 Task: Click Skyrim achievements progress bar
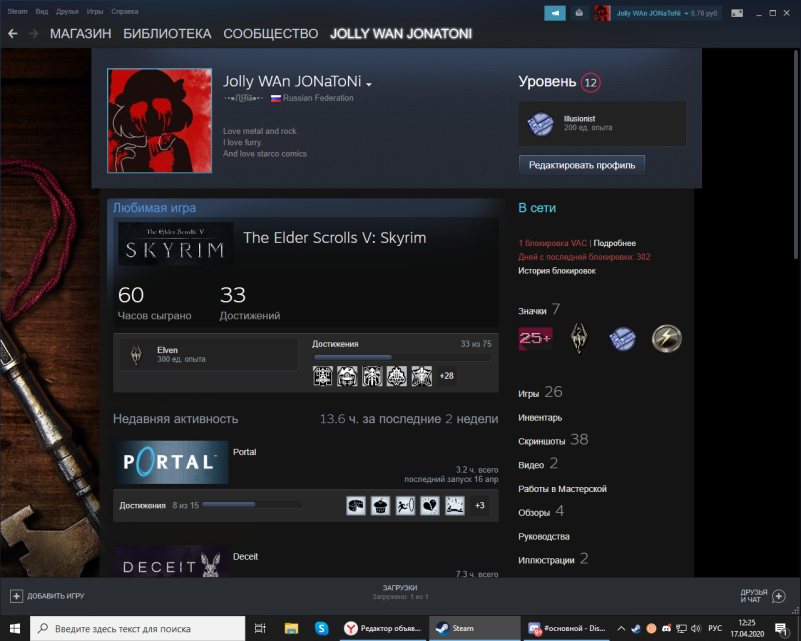click(403, 358)
